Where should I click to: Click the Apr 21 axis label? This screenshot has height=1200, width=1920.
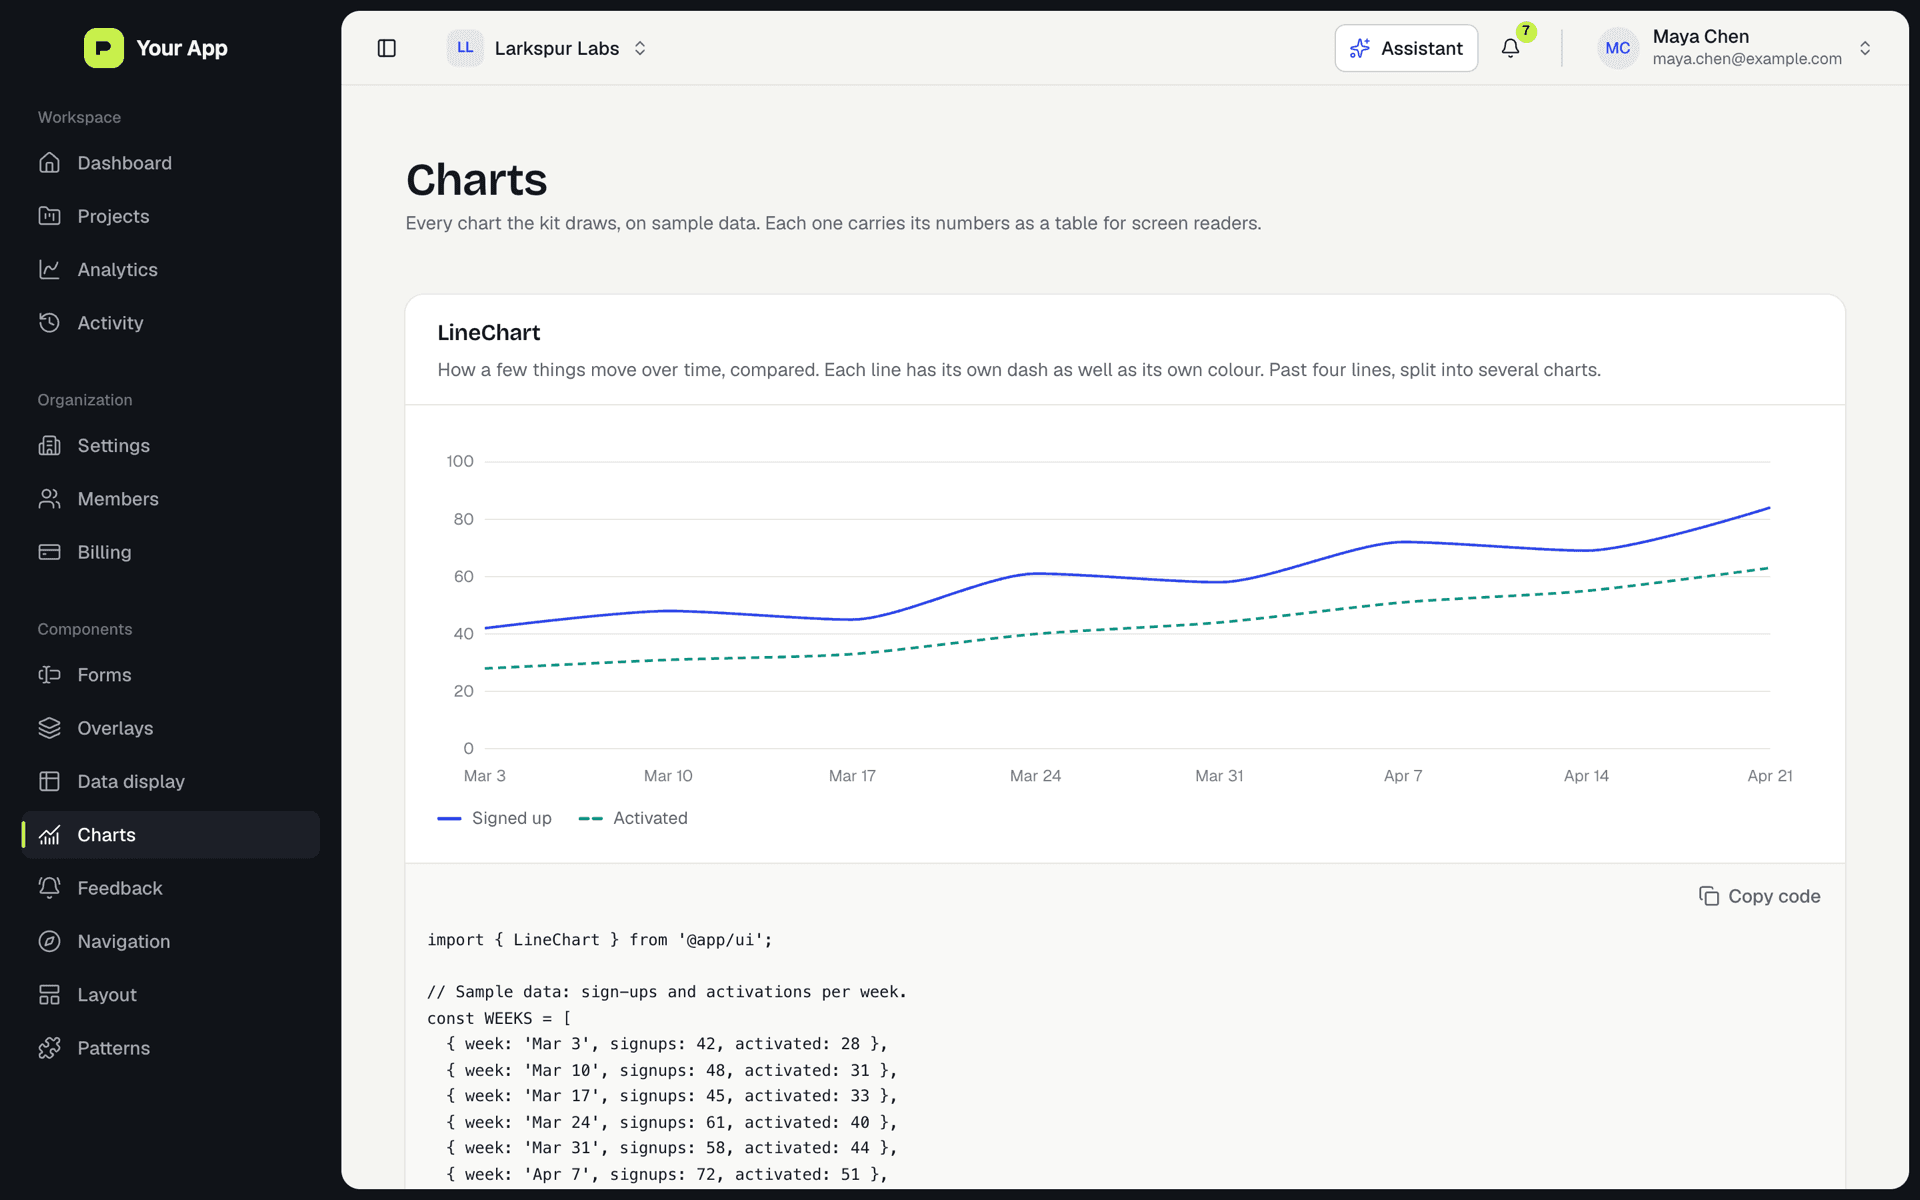1769,776
